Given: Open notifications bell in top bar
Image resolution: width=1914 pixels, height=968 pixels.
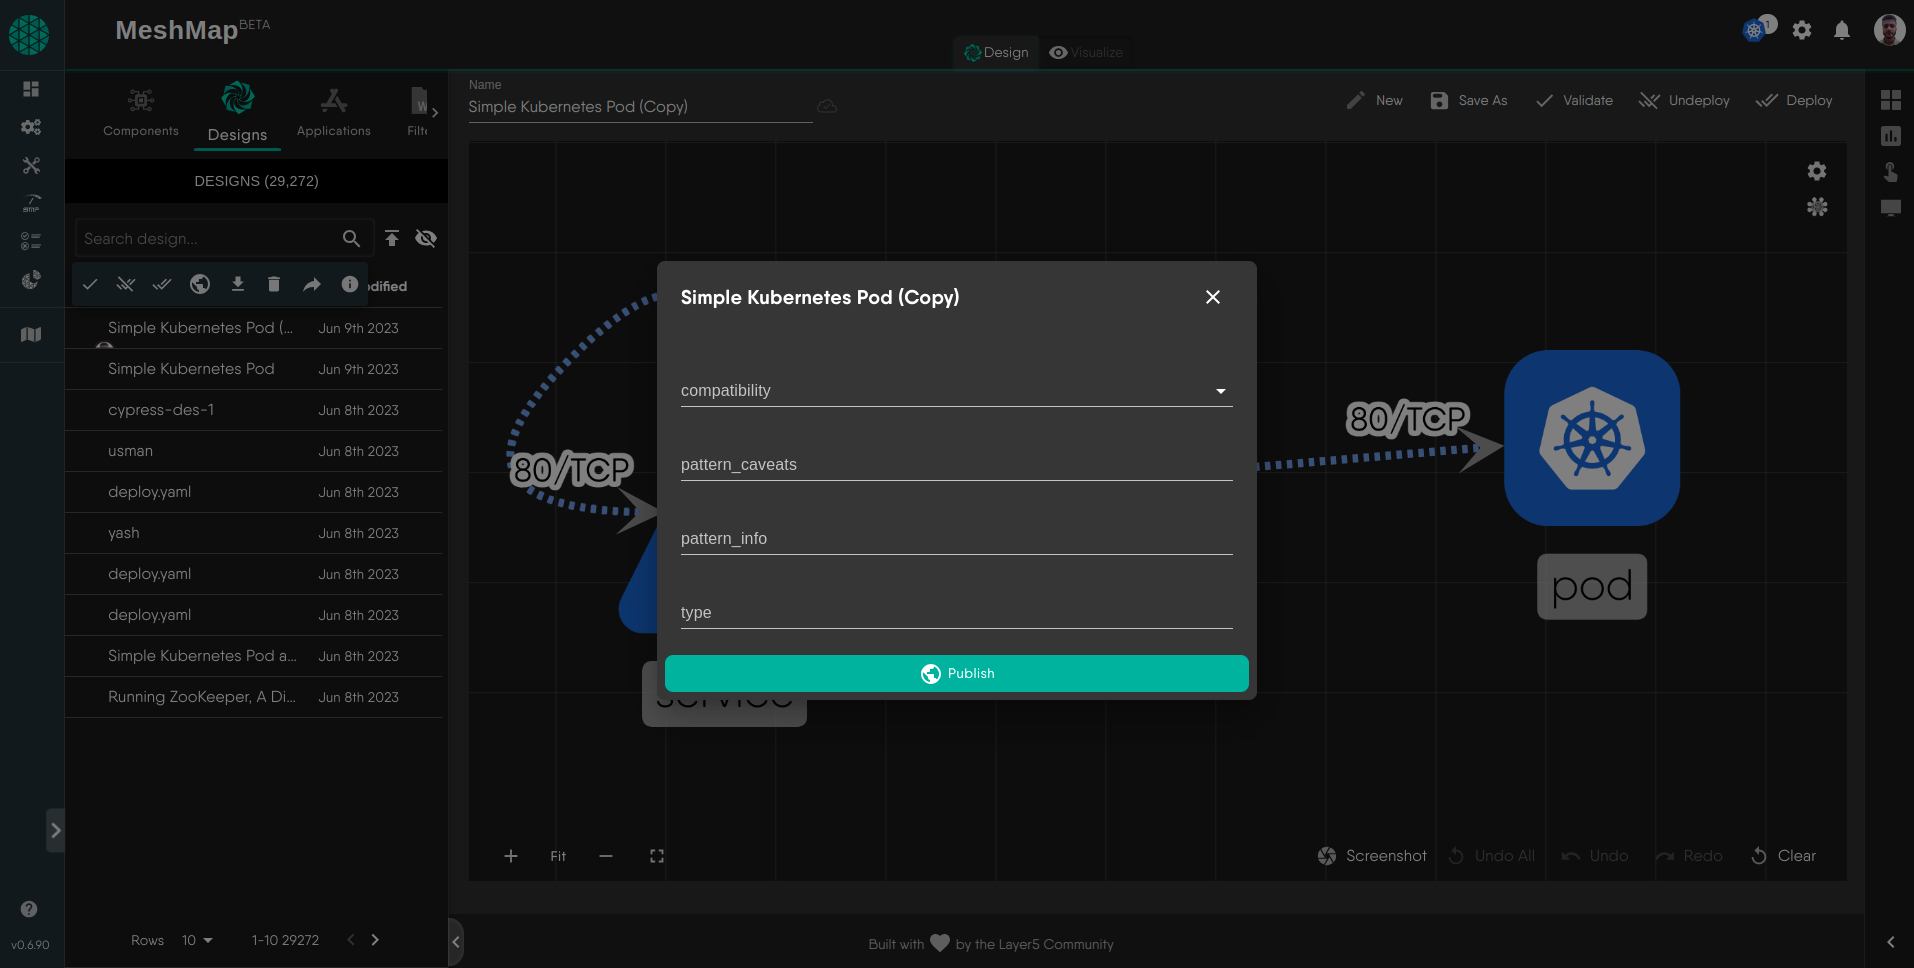Looking at the screenshot, I should (x=1841, y=31).
